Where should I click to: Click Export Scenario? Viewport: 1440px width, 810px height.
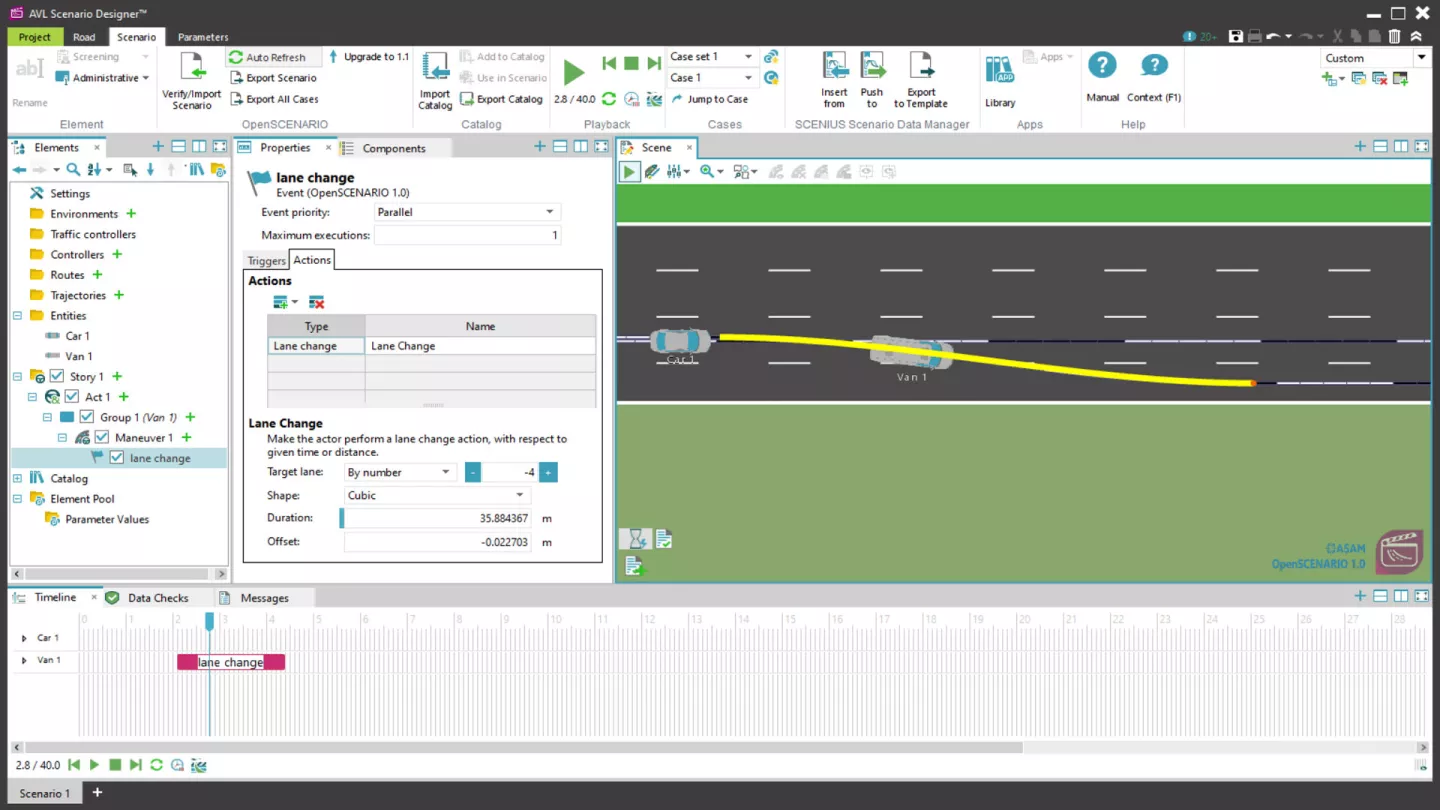click(x=273, y=78)
